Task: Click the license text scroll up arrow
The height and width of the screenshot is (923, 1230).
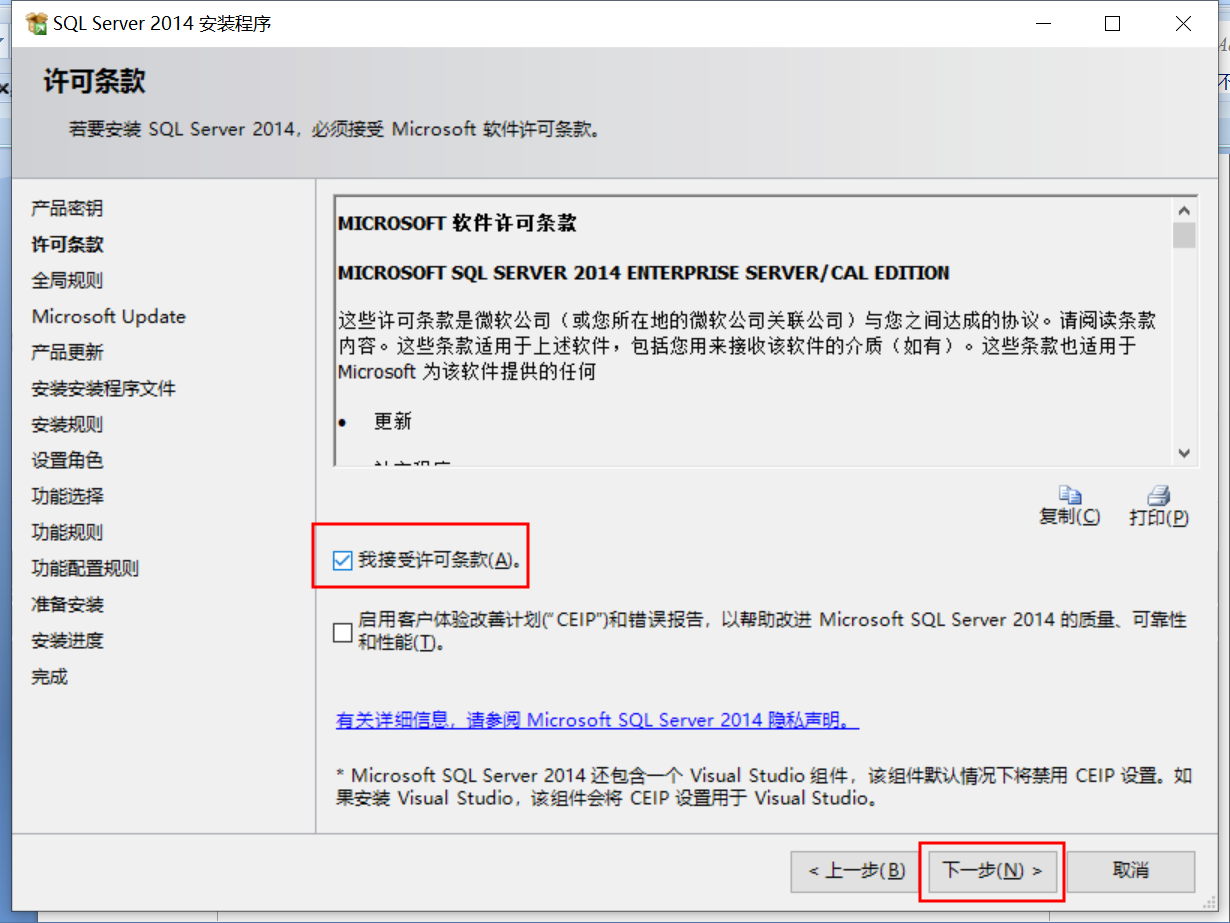Action: coord(1185,211)
